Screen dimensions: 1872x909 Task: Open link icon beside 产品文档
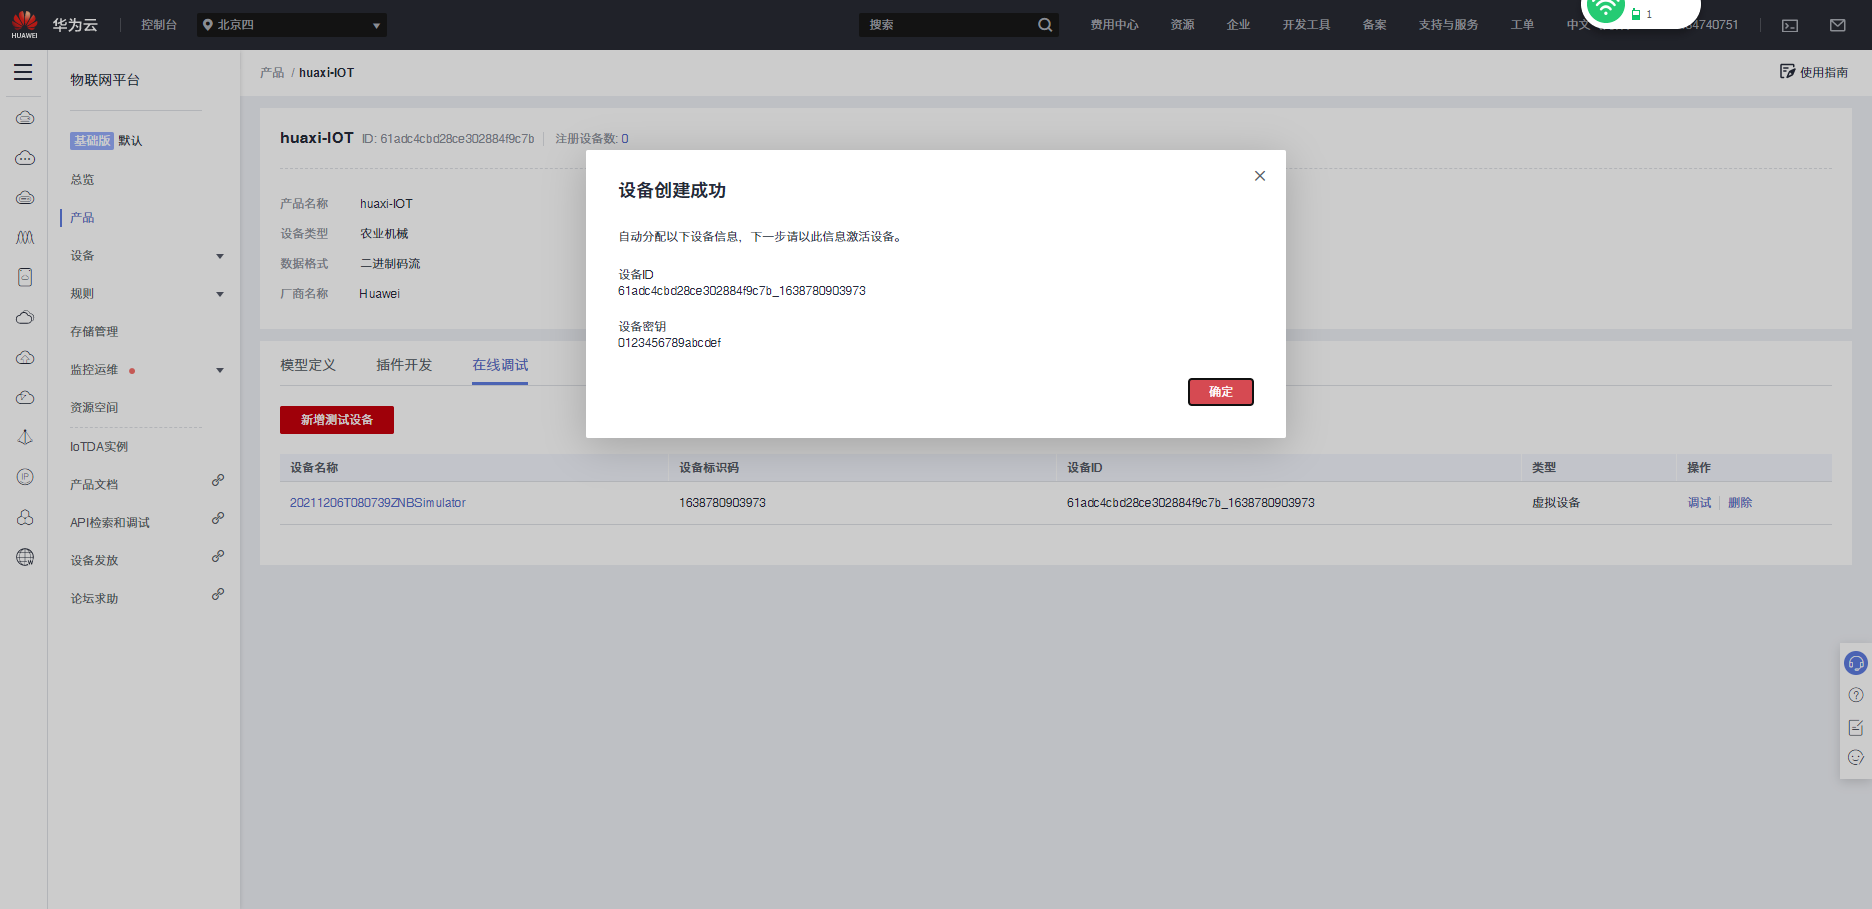click(218, 480)
